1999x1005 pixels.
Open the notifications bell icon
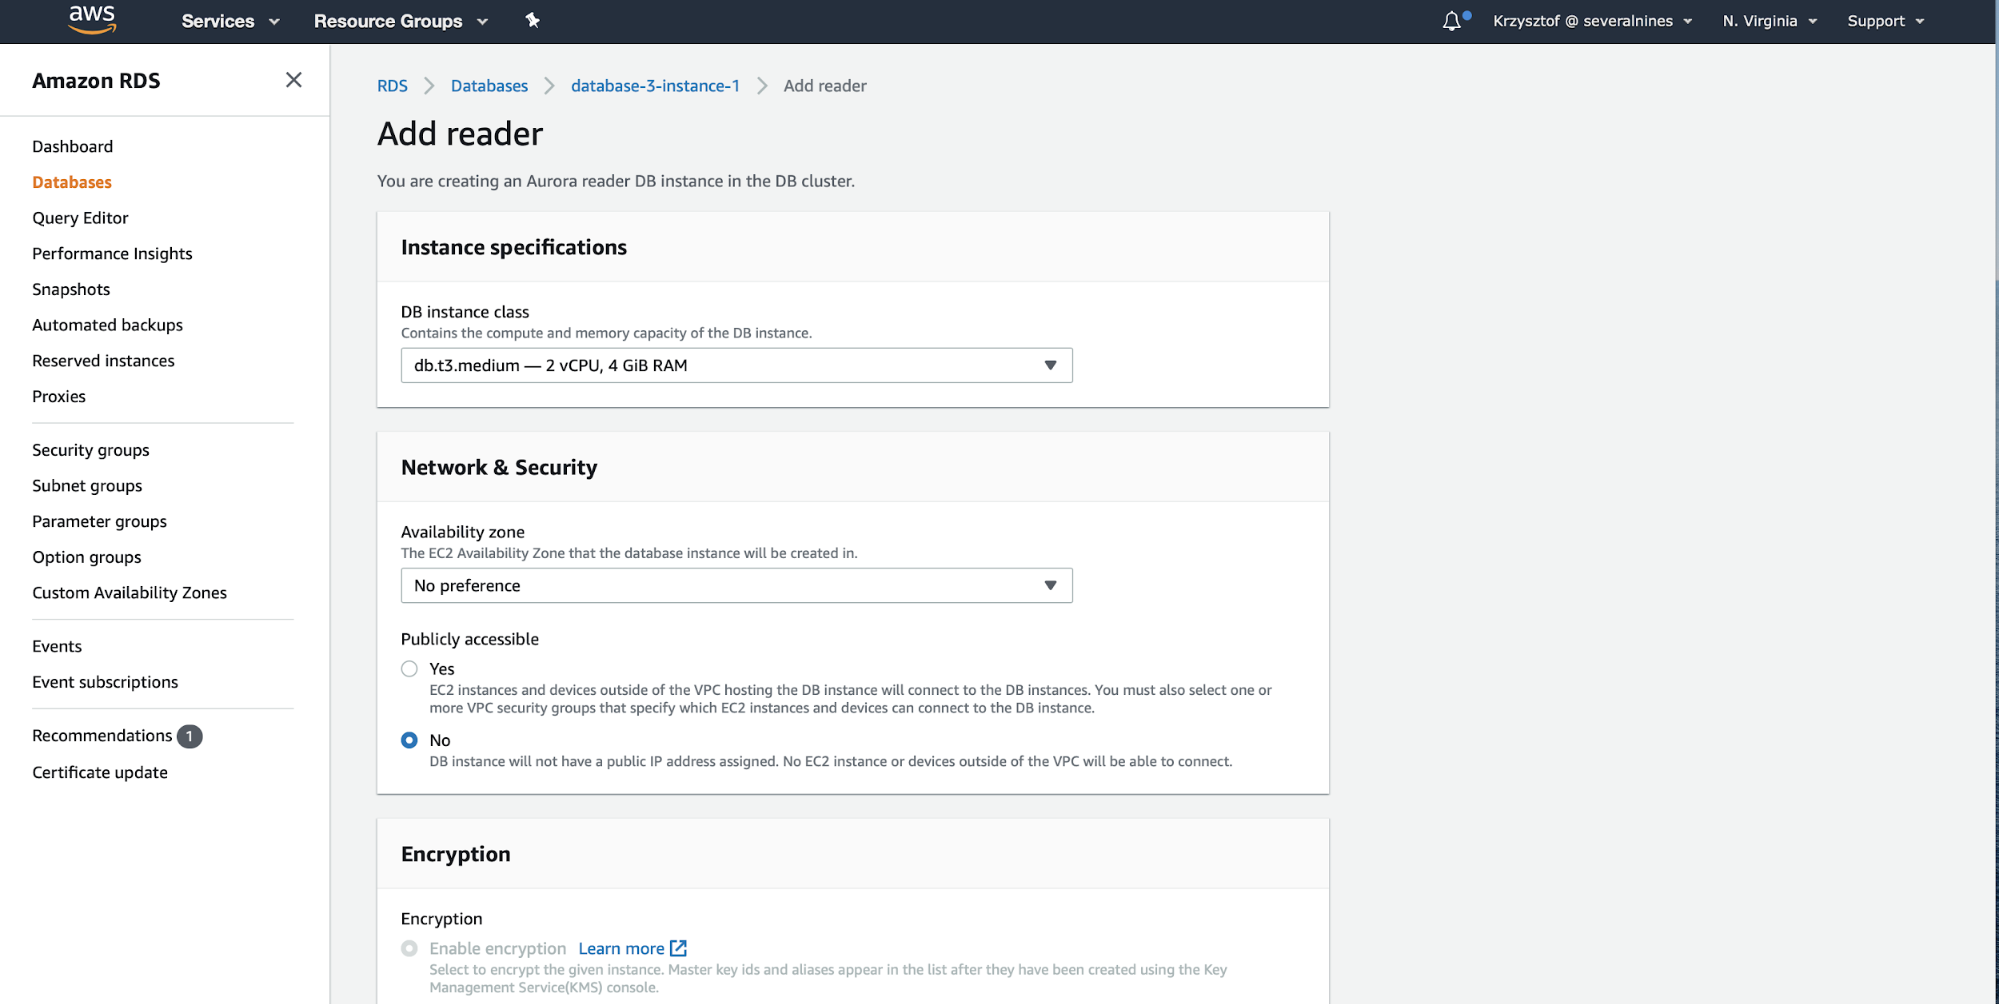click(1452, 21)
